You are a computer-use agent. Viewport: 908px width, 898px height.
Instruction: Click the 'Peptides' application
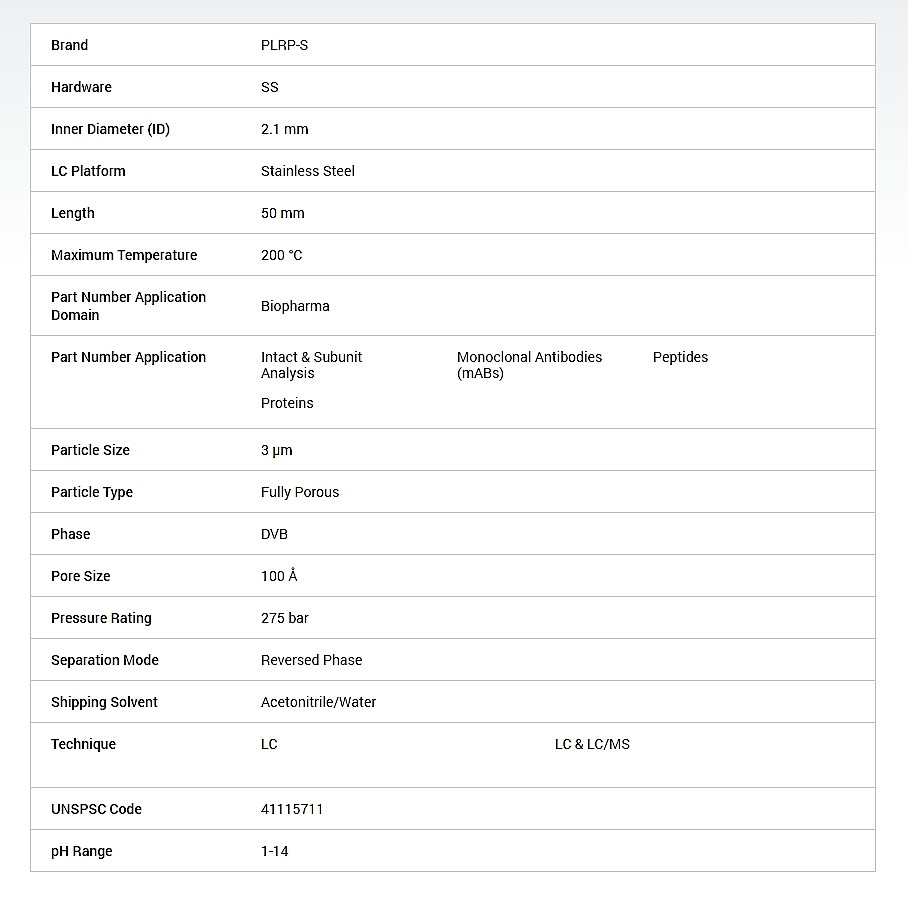pyautogui.click(x=680, y=357)
